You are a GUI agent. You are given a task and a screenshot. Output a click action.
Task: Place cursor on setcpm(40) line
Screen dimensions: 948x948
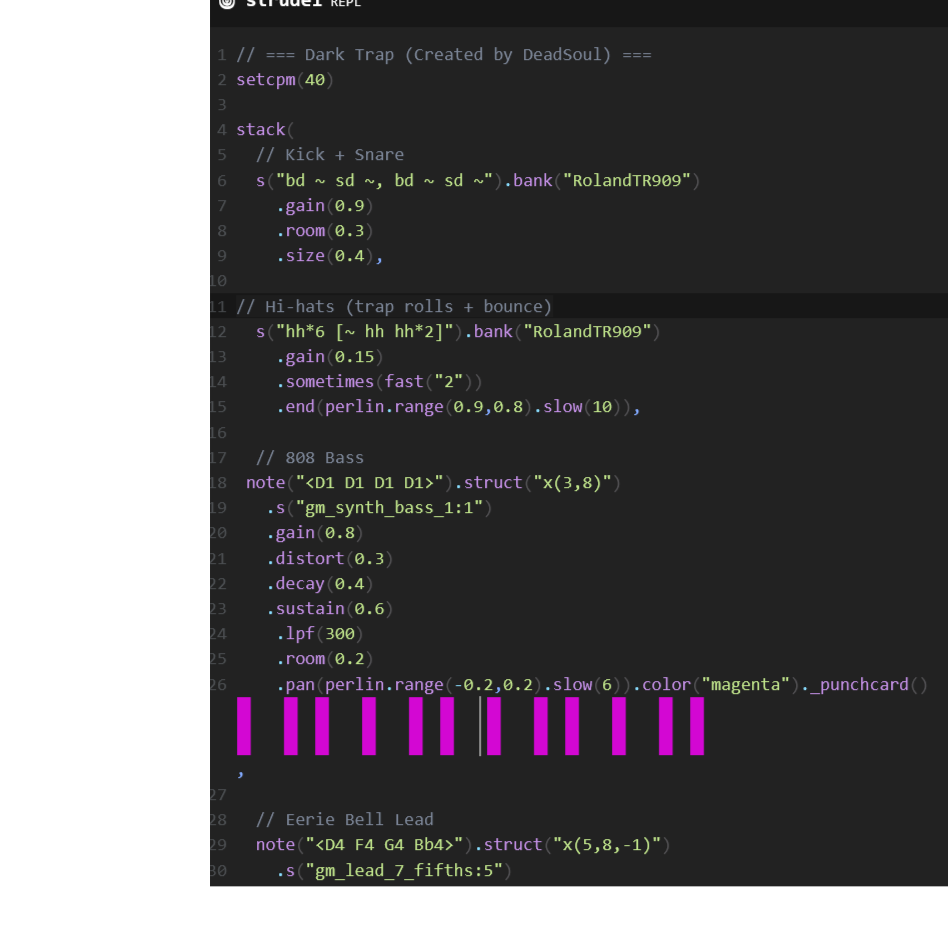[285, 79]
